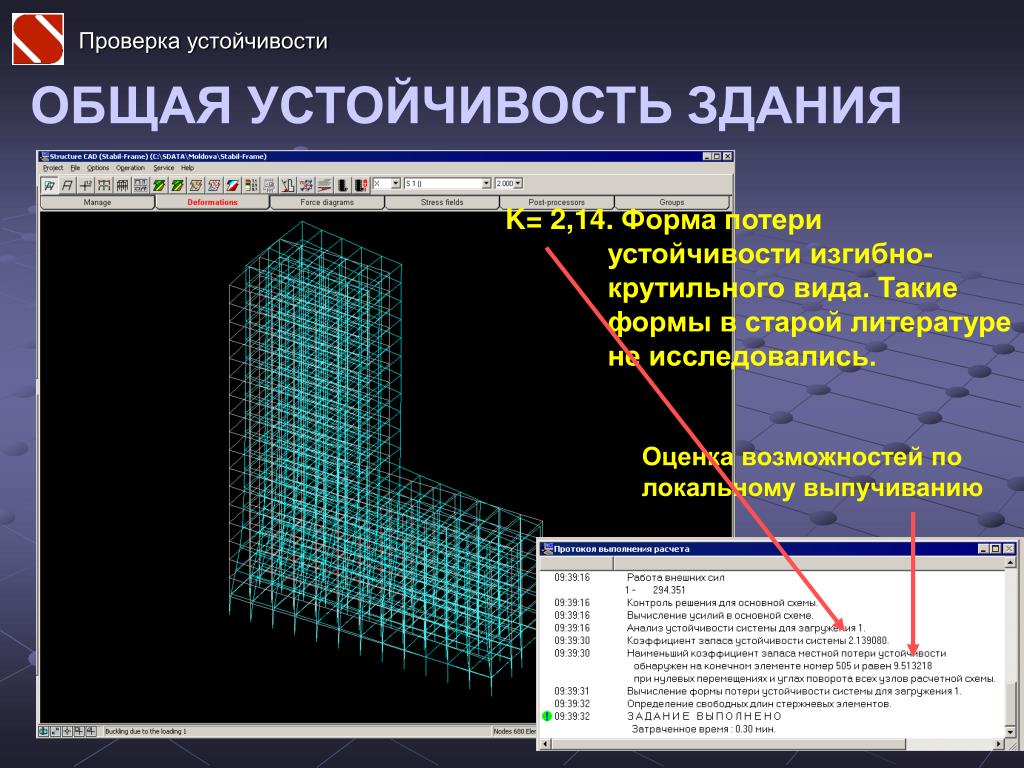1024x768 pixels.
Task: Open the Help menu
Action: [187, 168]
